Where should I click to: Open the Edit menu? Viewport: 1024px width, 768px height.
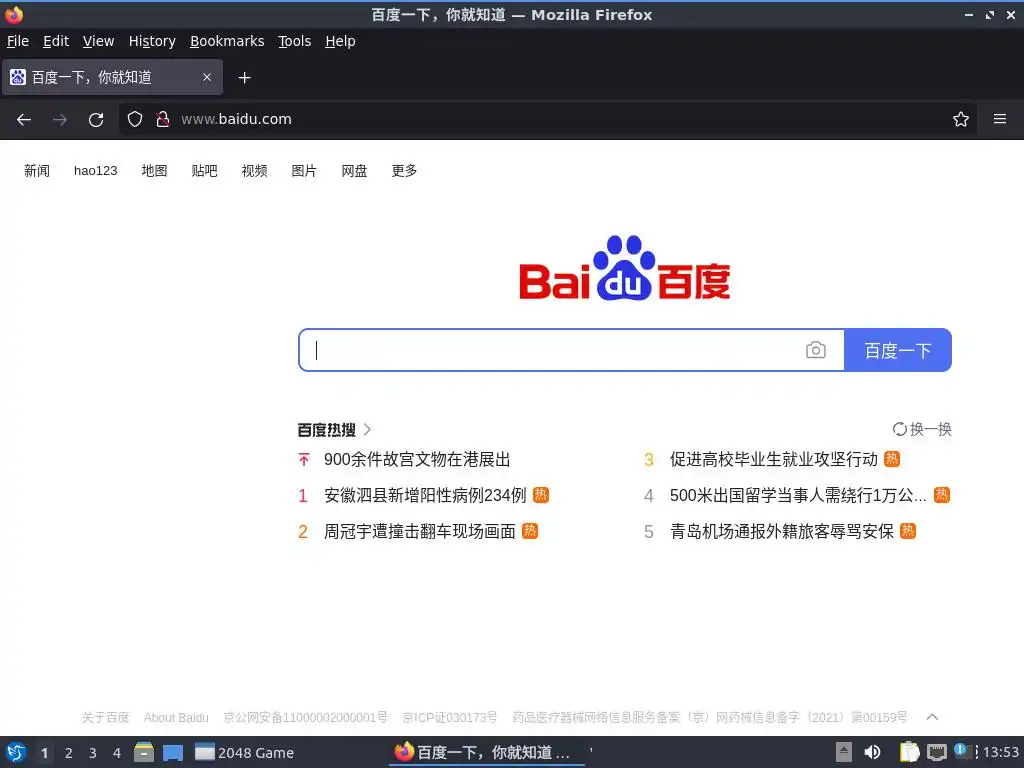pyautogui.click(x=56, y=41)
